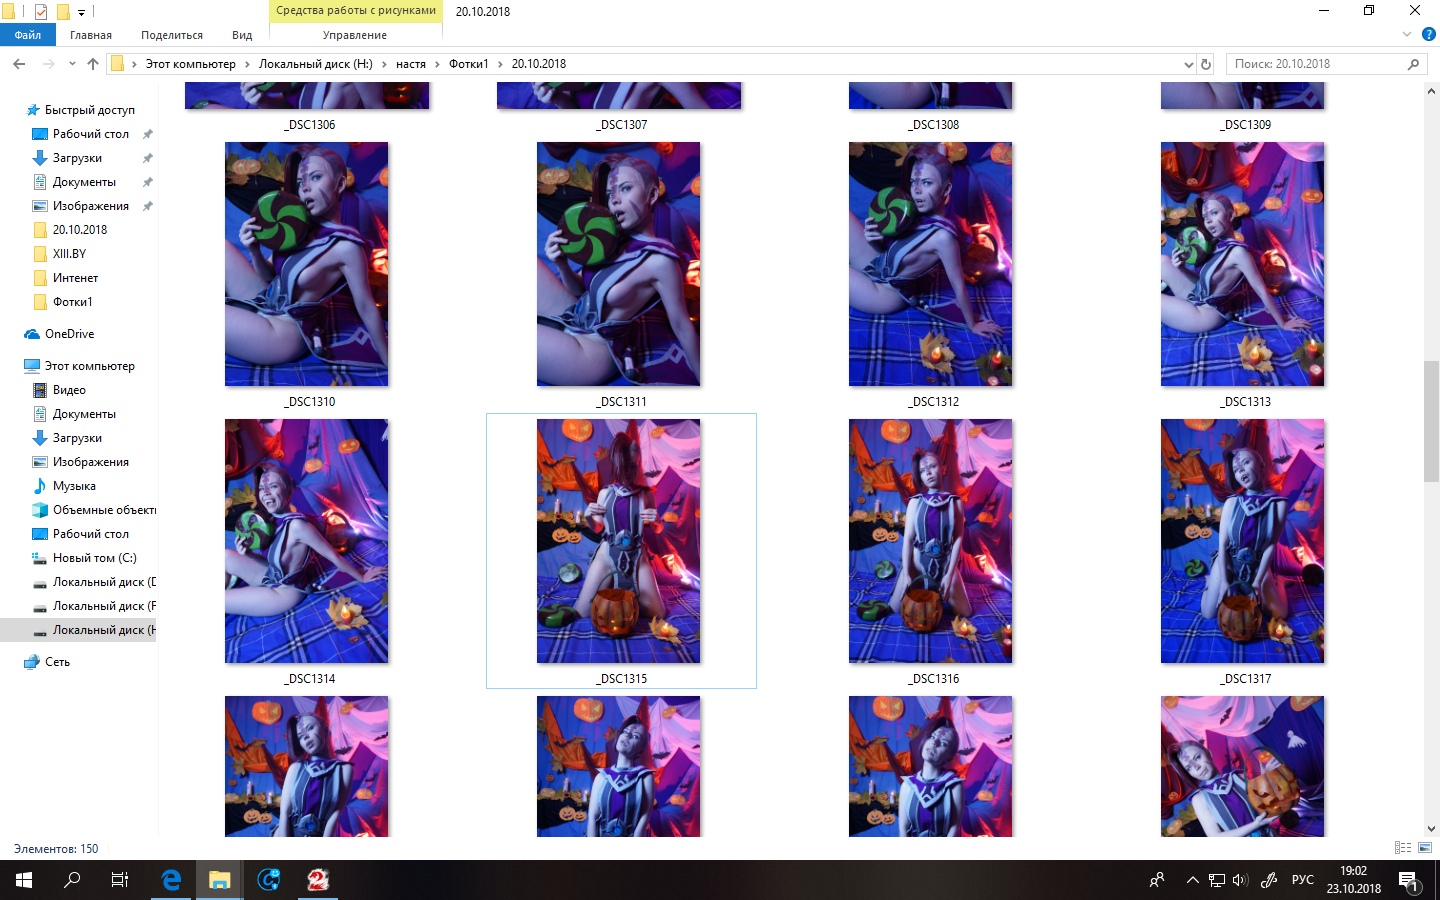Launch Microsoft Edge from the taskbar

pos(171,880)
